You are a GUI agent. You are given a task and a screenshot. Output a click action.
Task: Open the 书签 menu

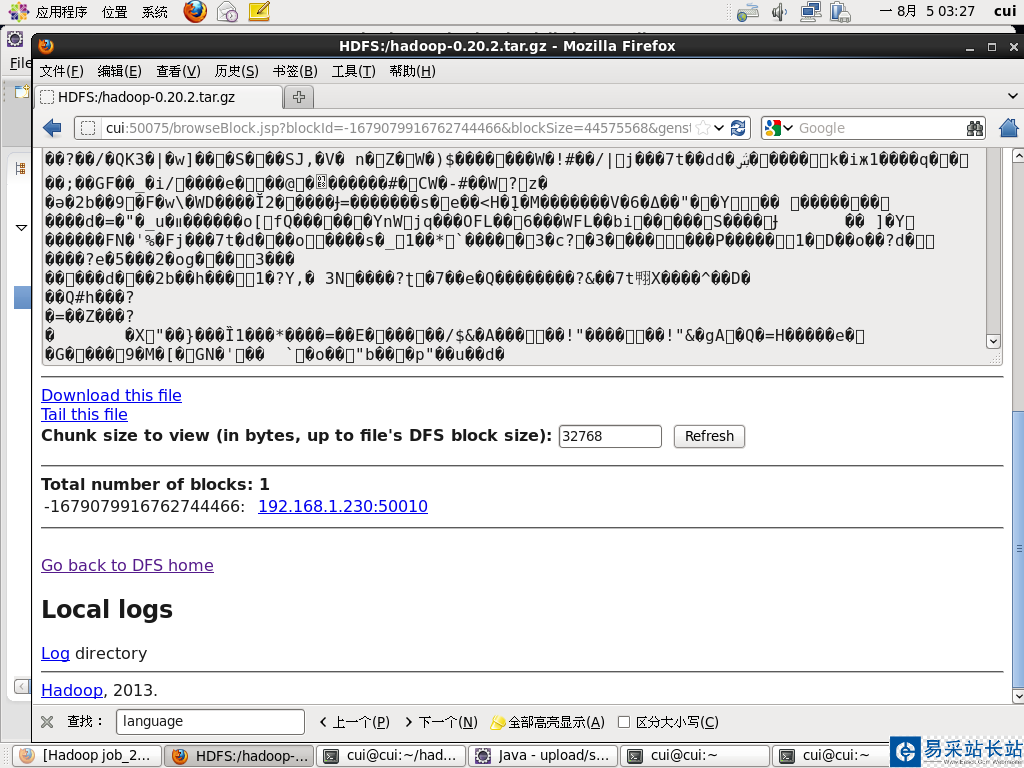295,71
